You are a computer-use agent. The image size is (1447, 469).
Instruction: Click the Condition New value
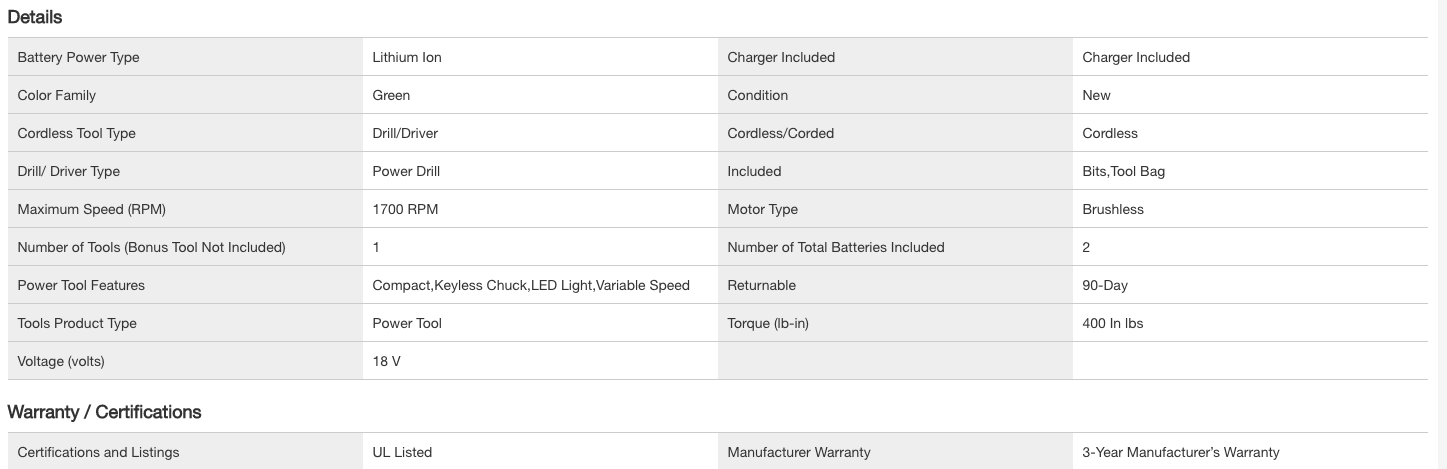click(x=1096, y=95)
